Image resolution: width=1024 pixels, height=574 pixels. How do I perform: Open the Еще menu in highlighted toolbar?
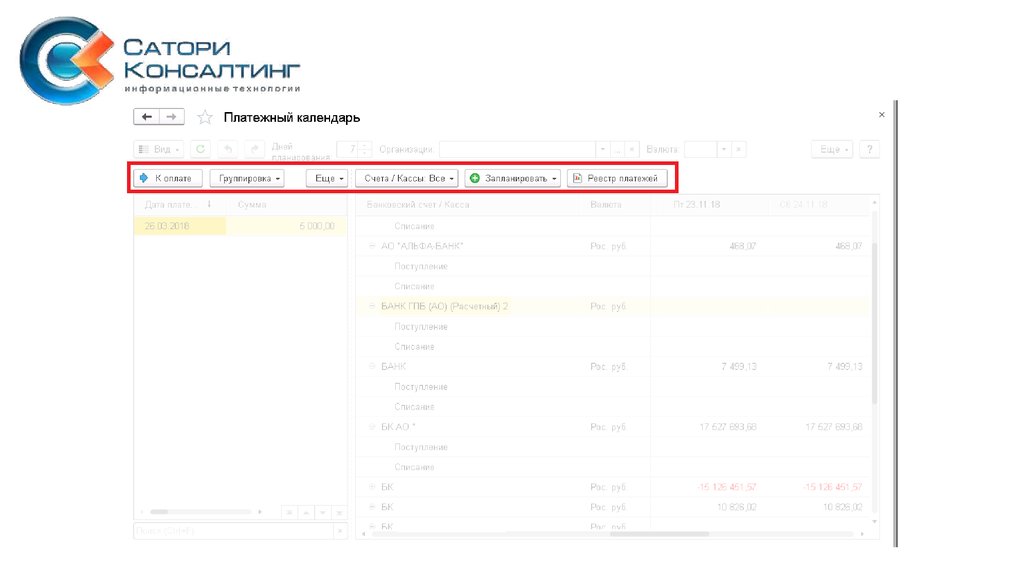click(326, 178)
